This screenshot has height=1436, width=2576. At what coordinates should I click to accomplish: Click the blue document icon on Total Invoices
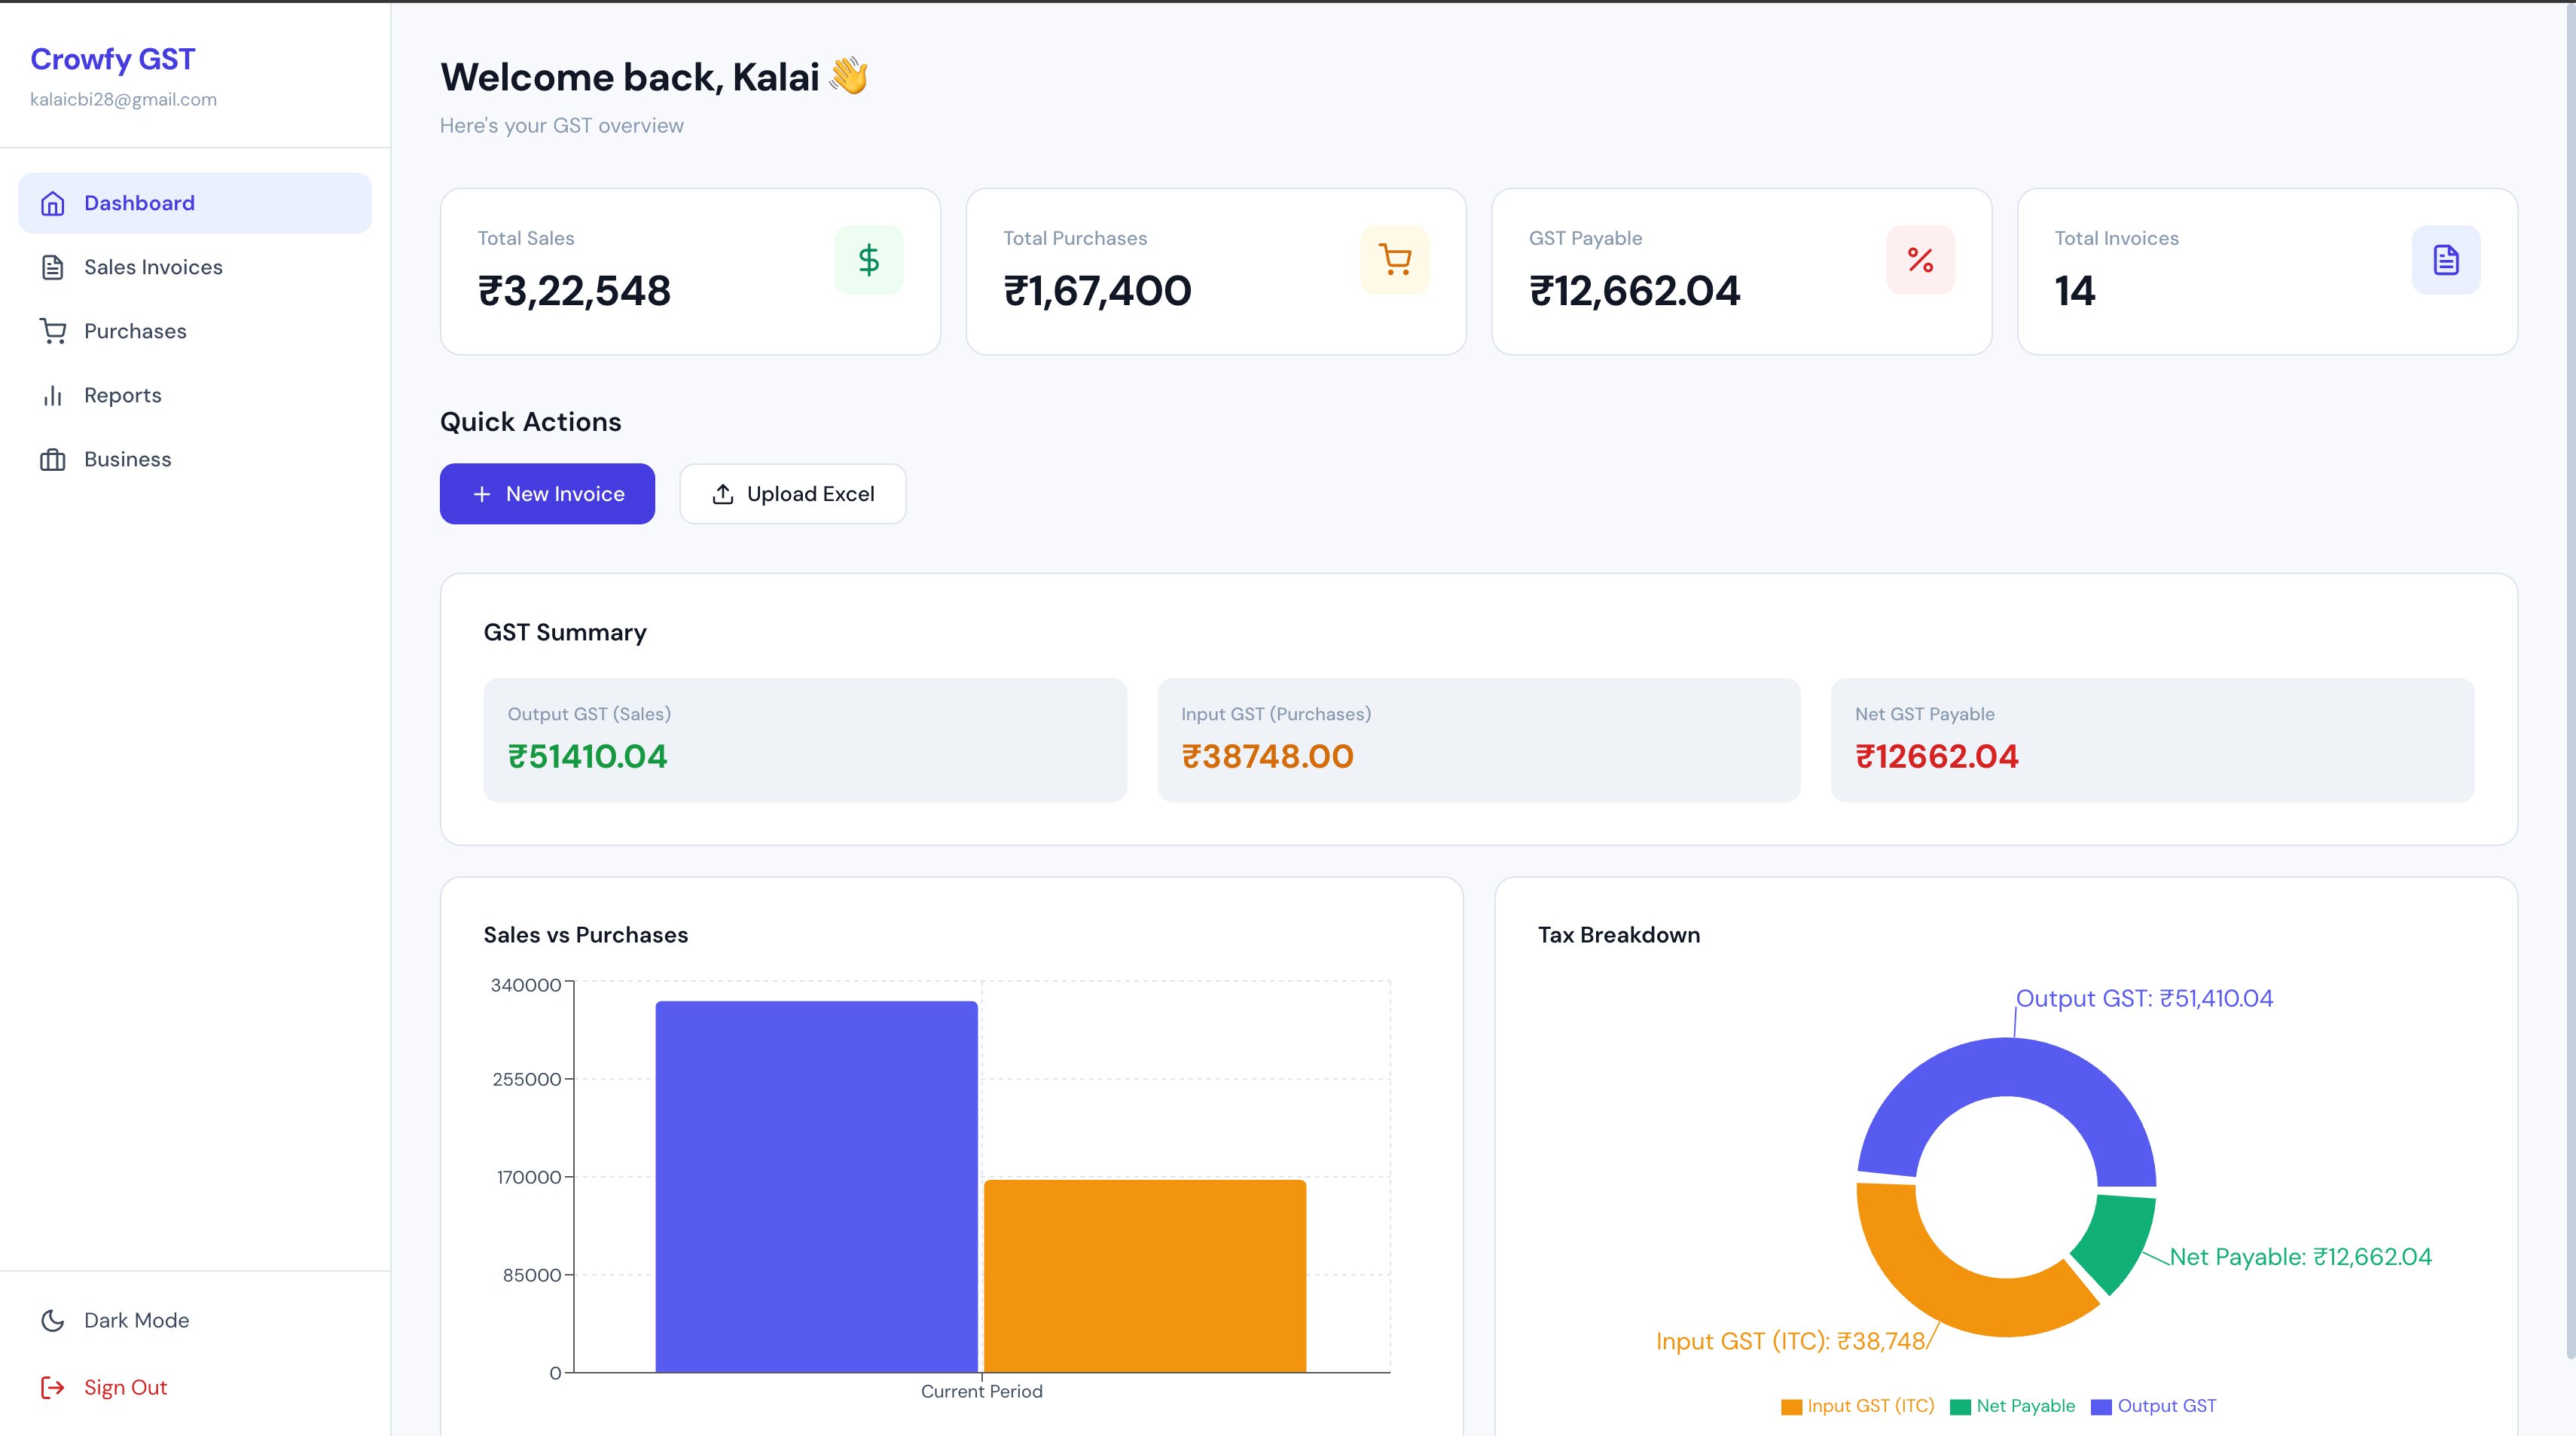2446,260
